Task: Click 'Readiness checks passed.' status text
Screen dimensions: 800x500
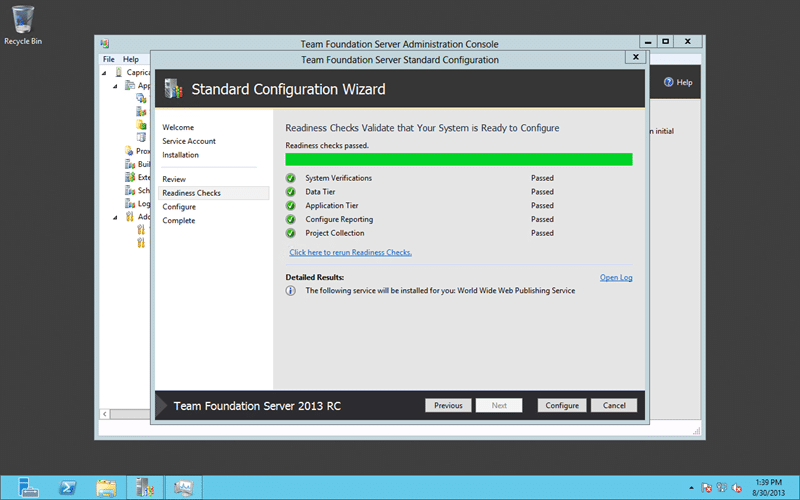Action: (x=327, y=146)
